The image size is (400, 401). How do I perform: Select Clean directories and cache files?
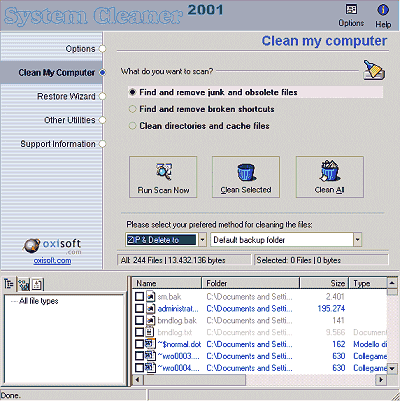(132, 126)
